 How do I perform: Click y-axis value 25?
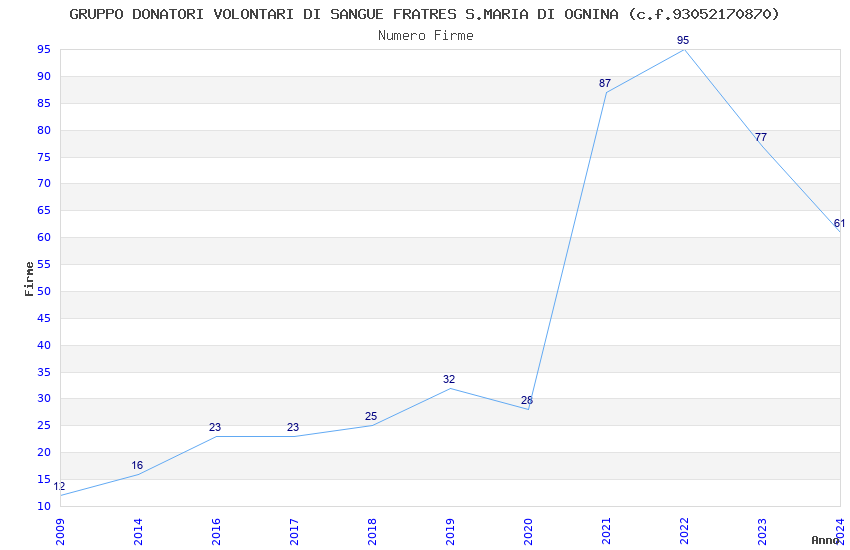(x=44, y=425)
